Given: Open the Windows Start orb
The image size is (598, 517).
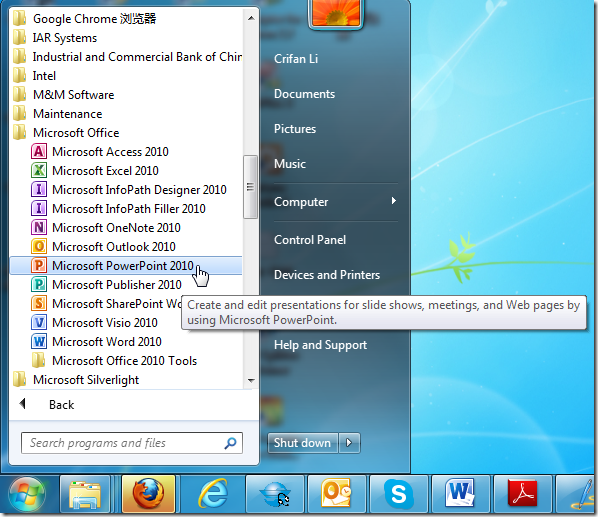Looking at the screenshot, I should point(27,495).
